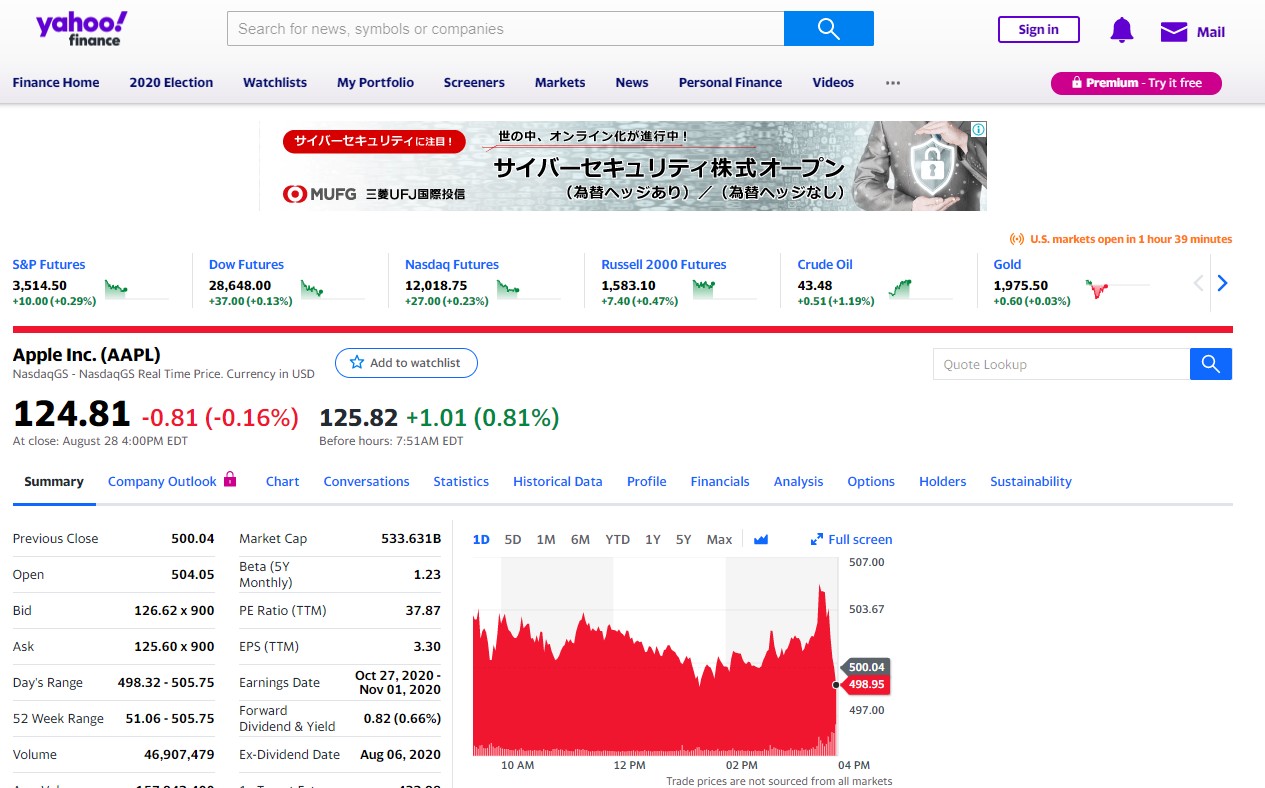Screen dimensions: 1265x788
Task: Open the Financials tab
Action: click(x=720, y=481)
